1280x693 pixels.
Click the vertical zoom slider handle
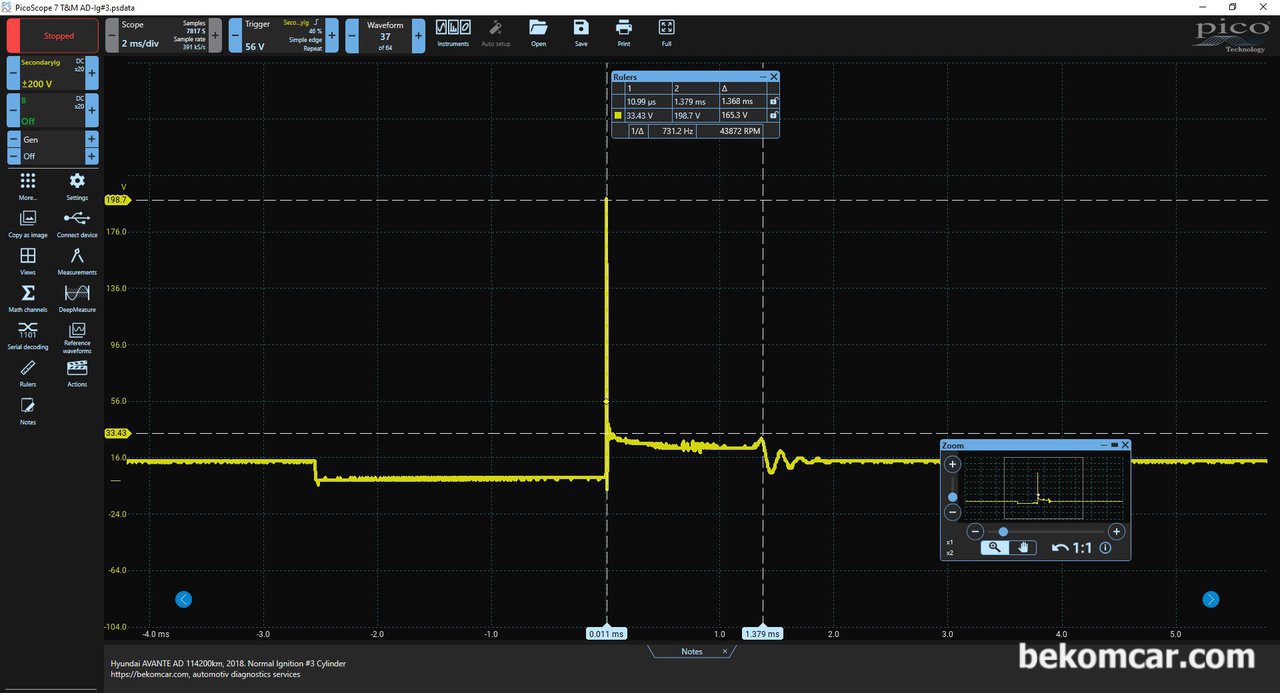[x=953, y=497]
